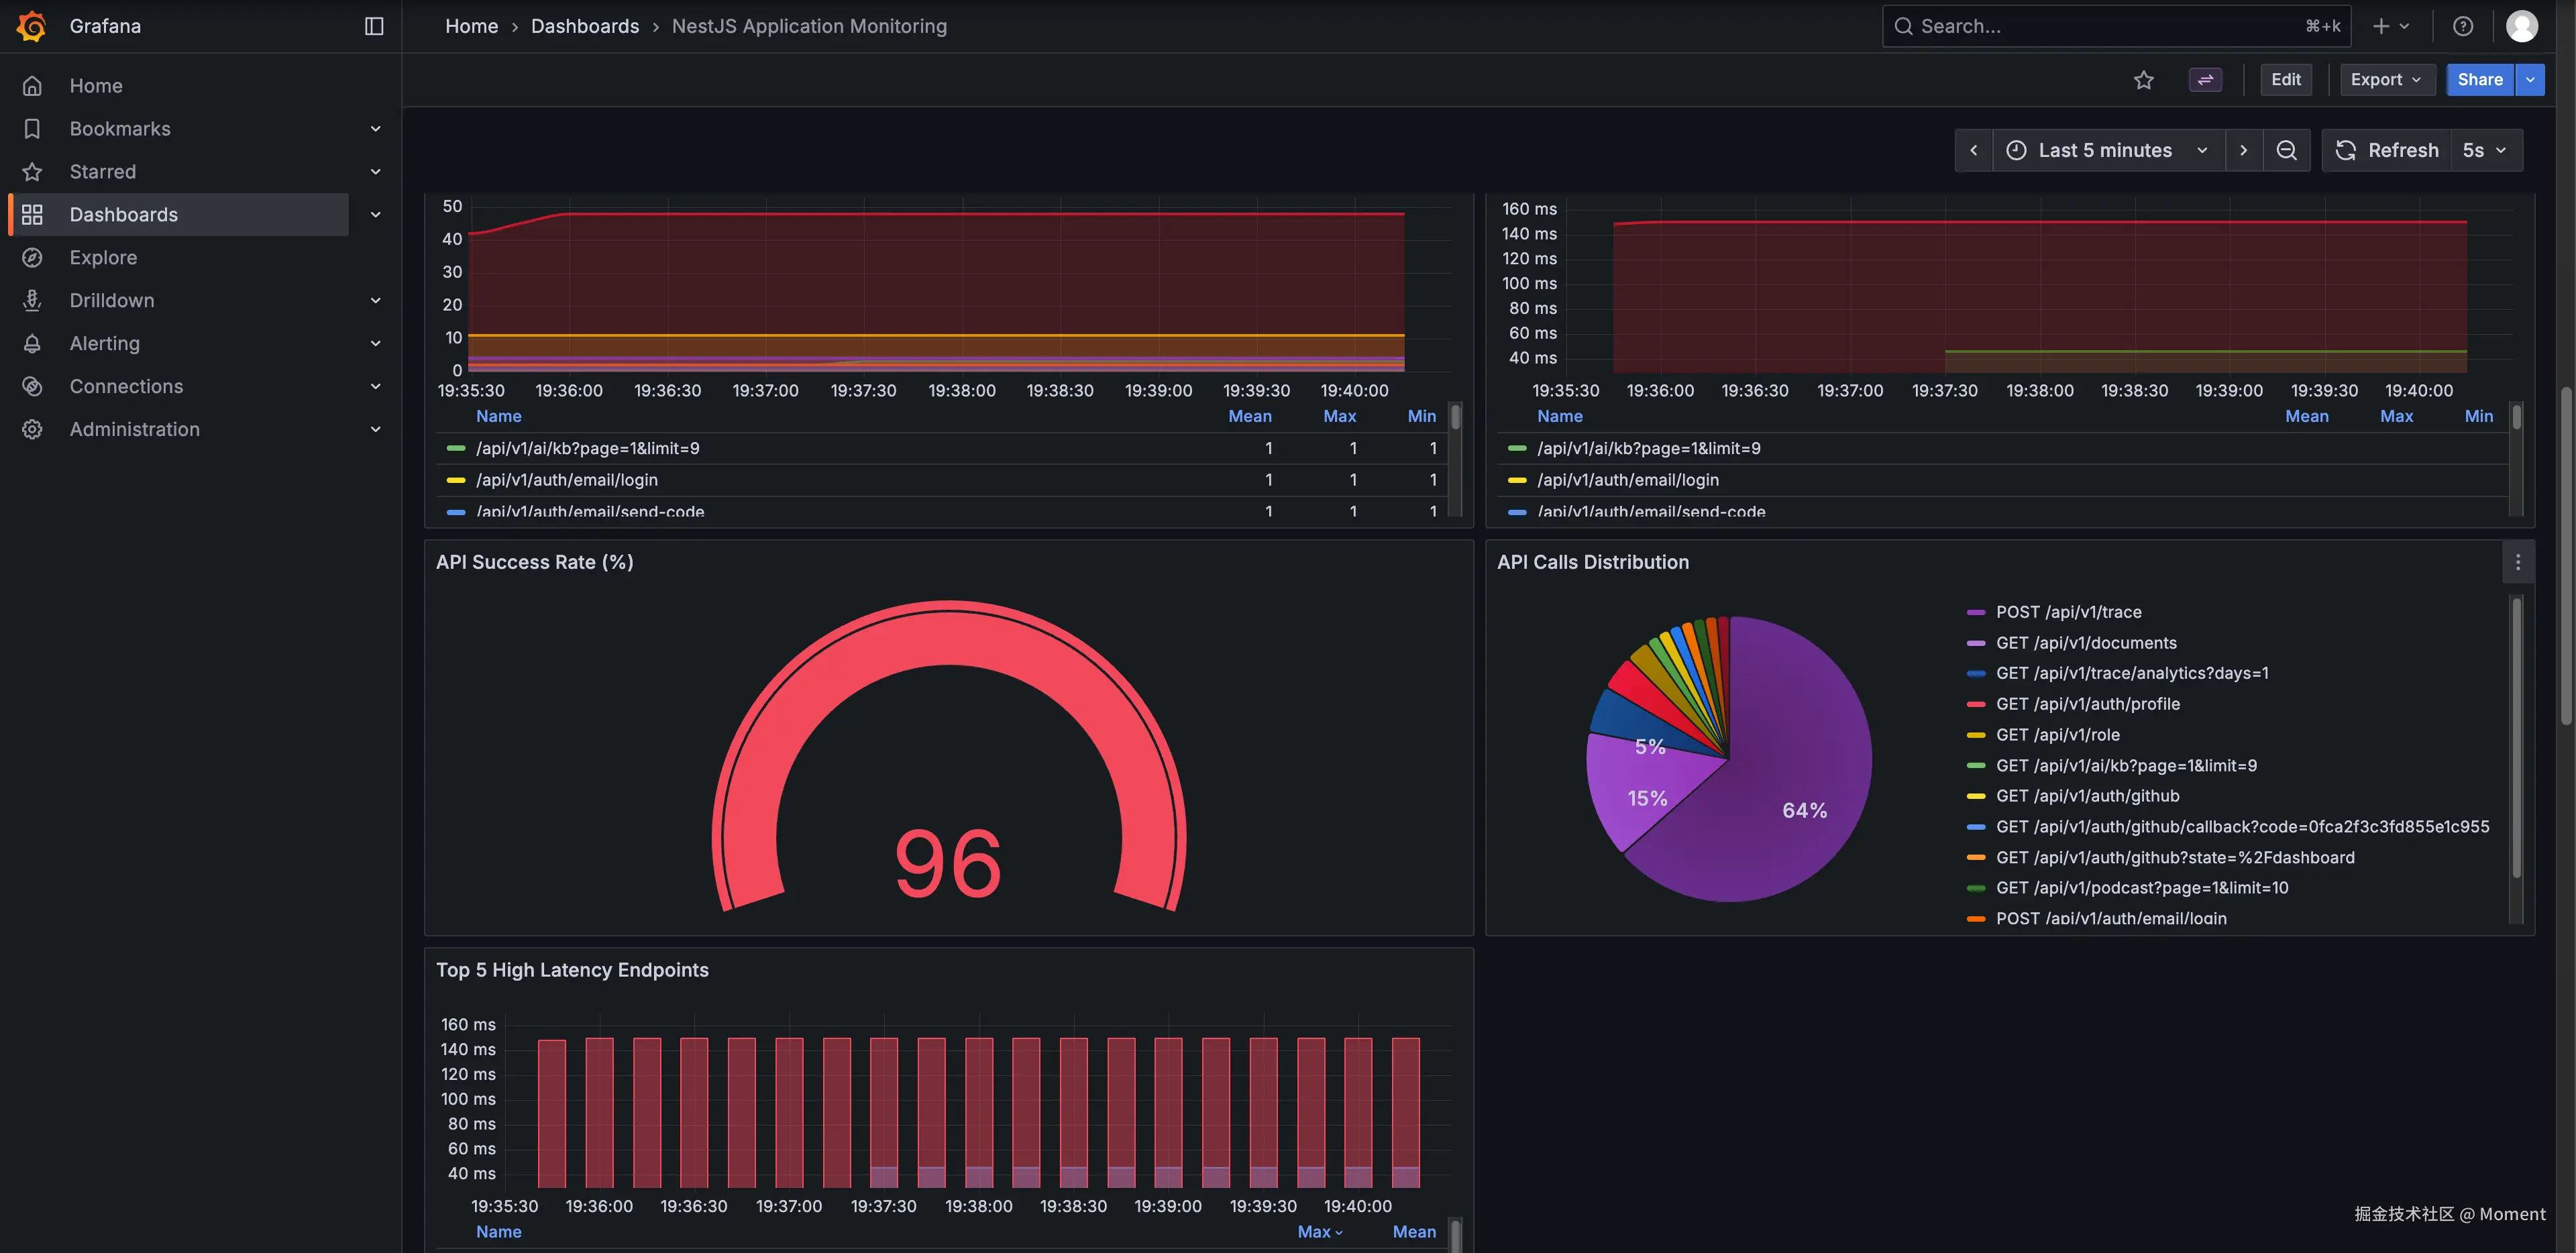Open the 5s refresh interval dropdown
Viewport: 2576px width, 1253px height.
[2484, 150]
